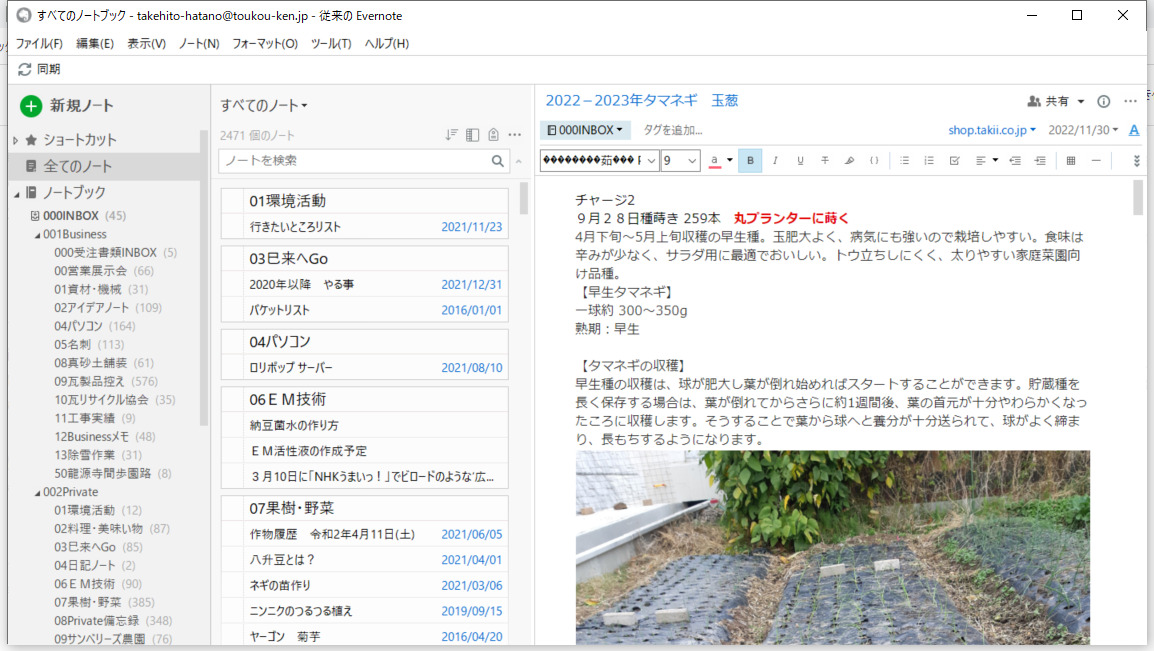
Task: Click the tag filter icon in note list
Action: point(494,135)
